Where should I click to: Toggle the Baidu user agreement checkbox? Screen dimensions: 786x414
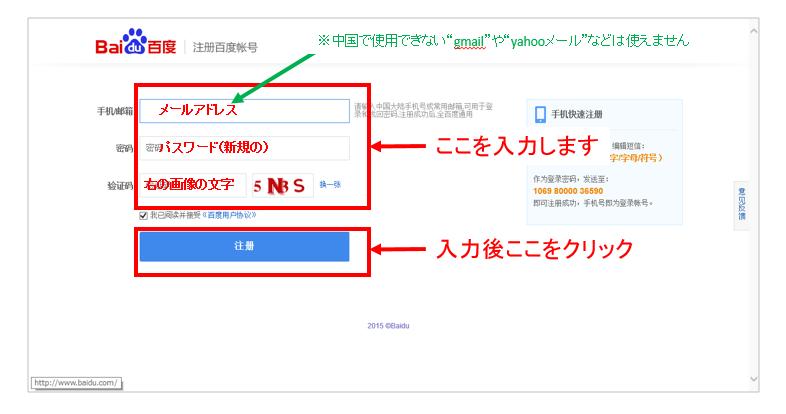click(143, 216)
